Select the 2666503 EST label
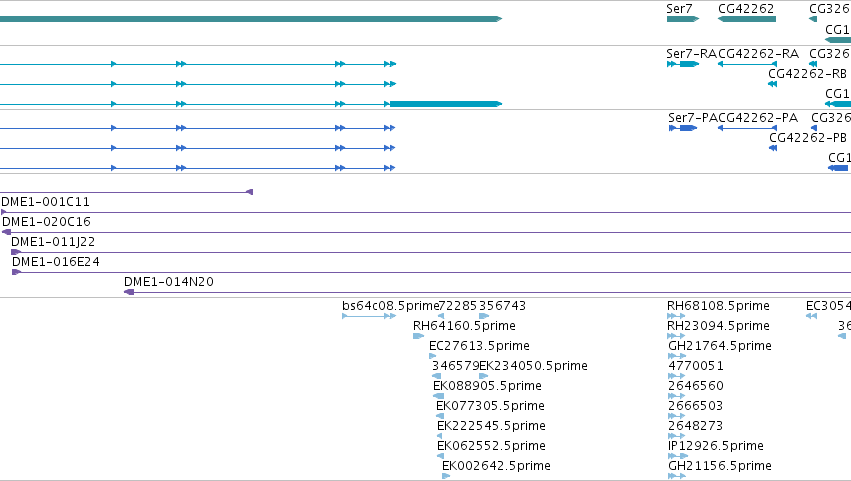The image size is (851, 481). click(696, 407)
